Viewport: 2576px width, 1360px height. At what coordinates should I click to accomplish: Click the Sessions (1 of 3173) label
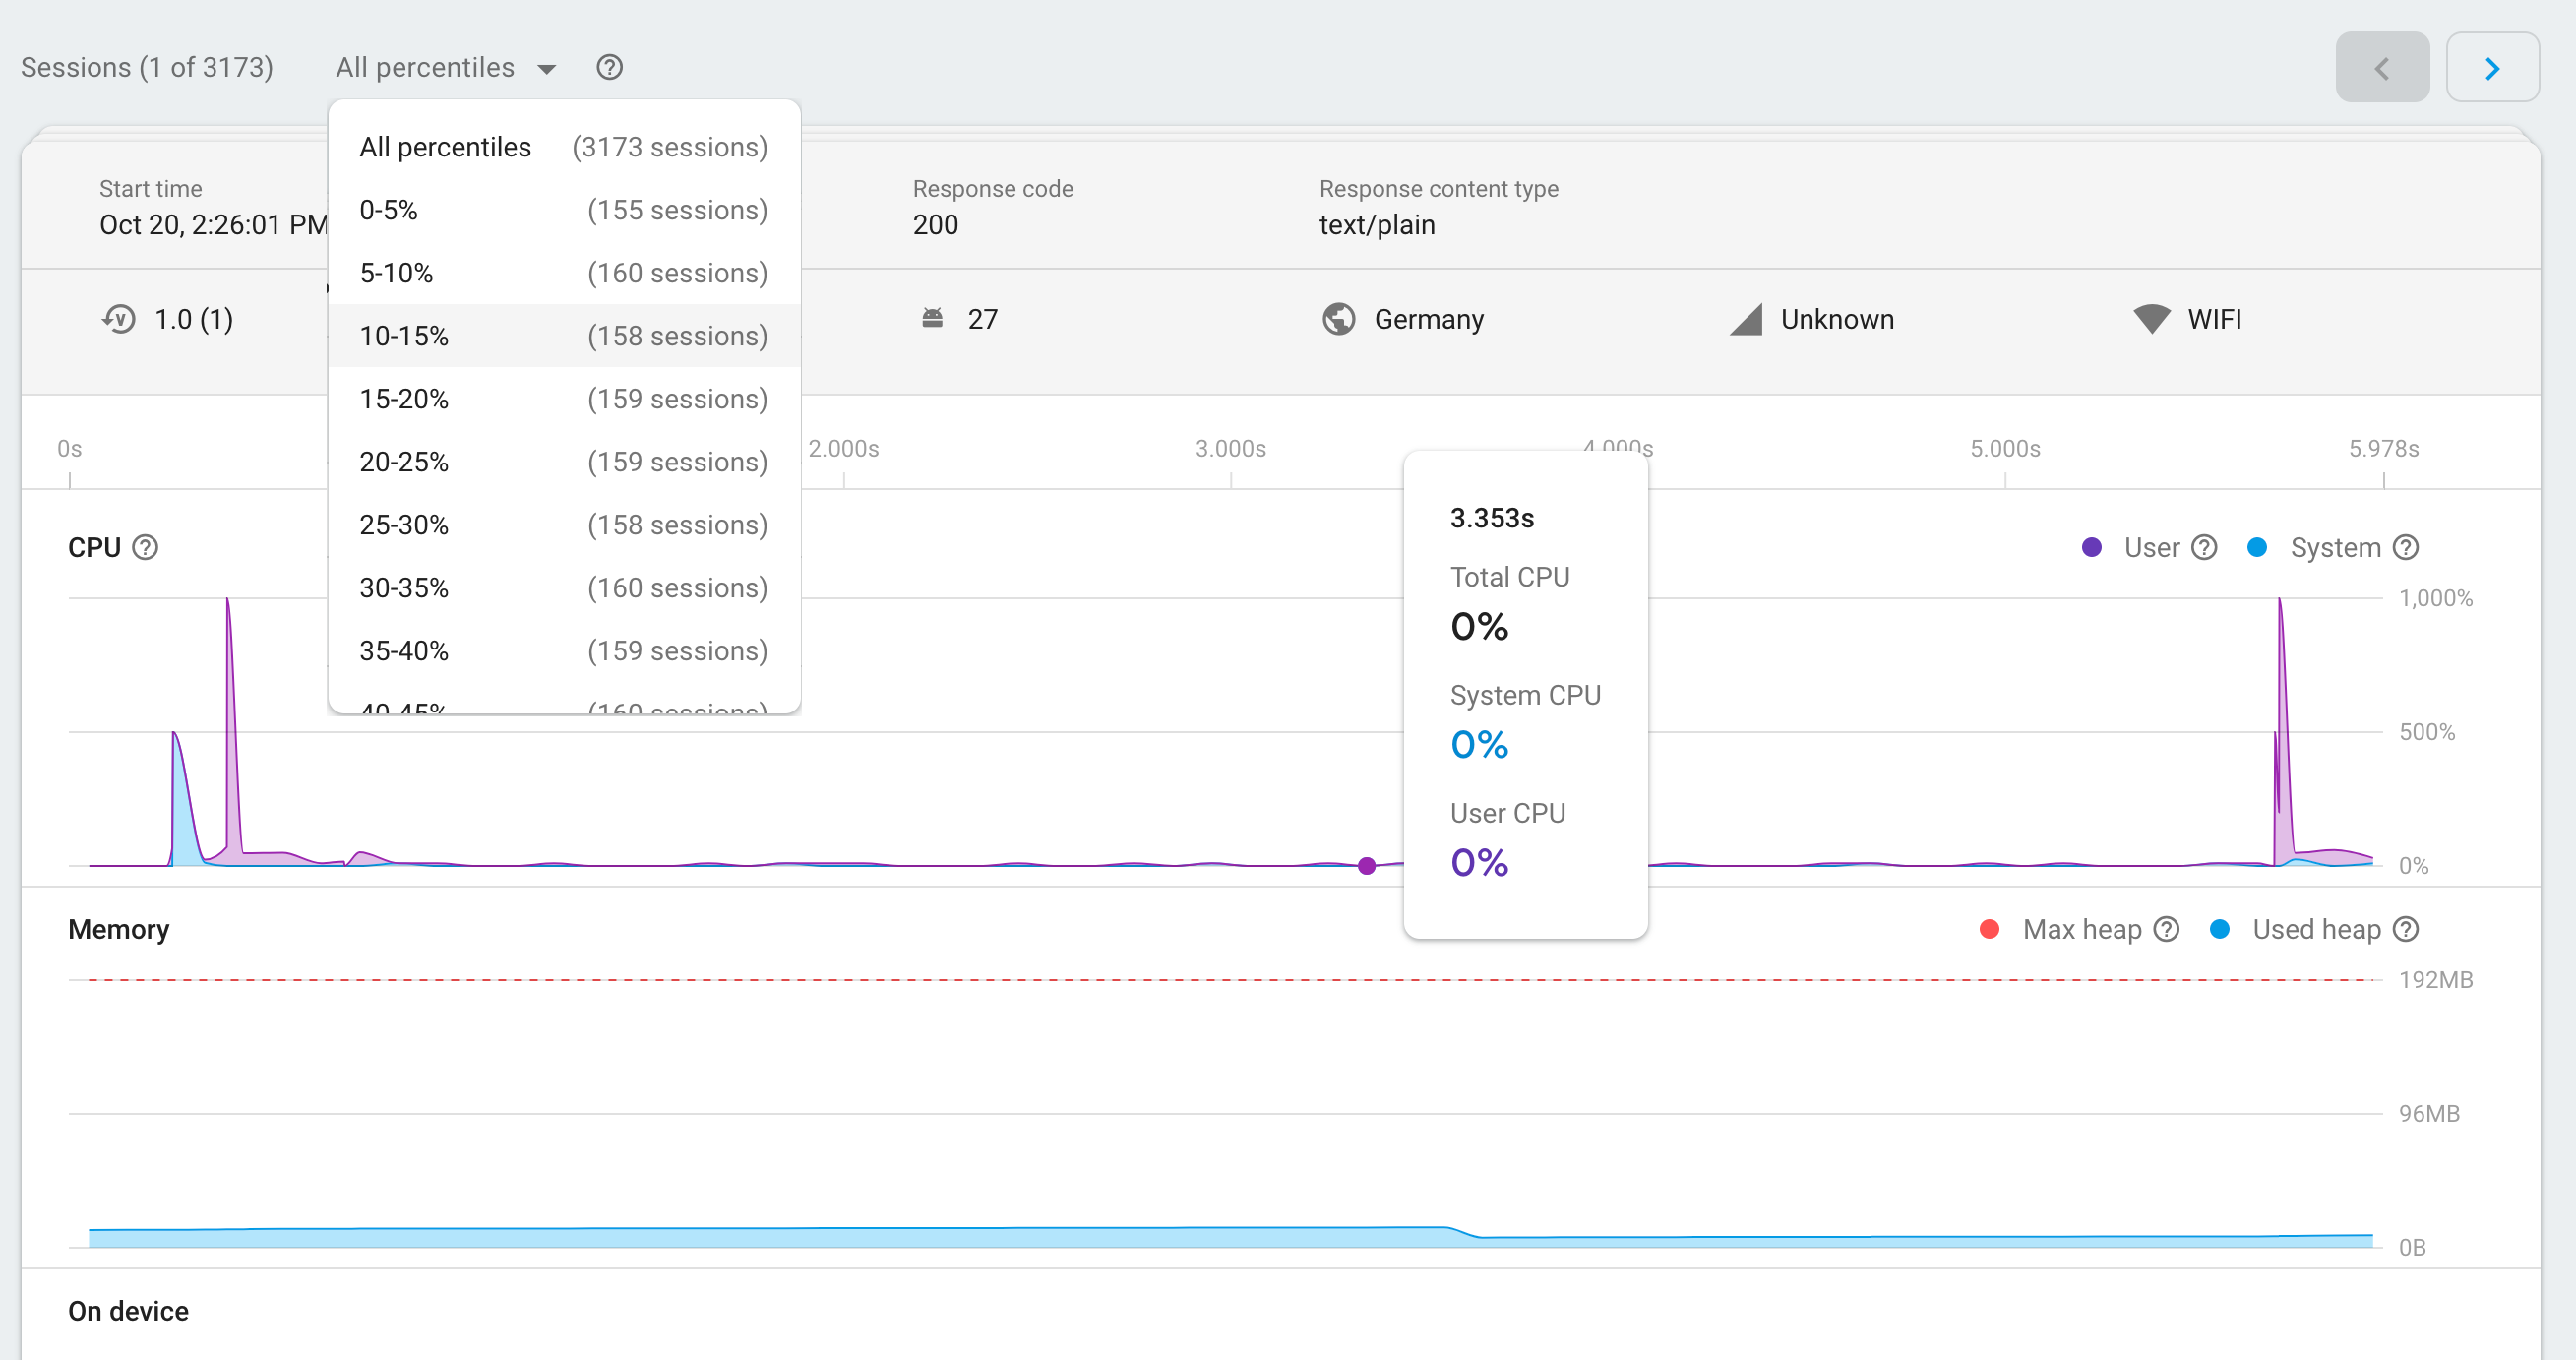(x=147, y=67)
